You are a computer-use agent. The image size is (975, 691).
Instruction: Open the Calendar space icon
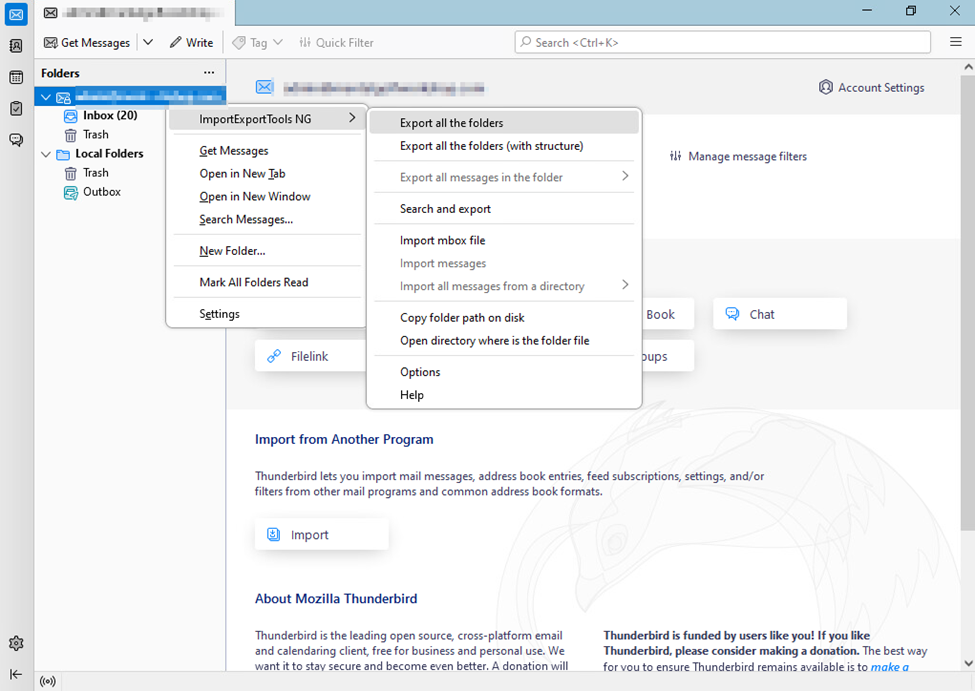[16, 77]
